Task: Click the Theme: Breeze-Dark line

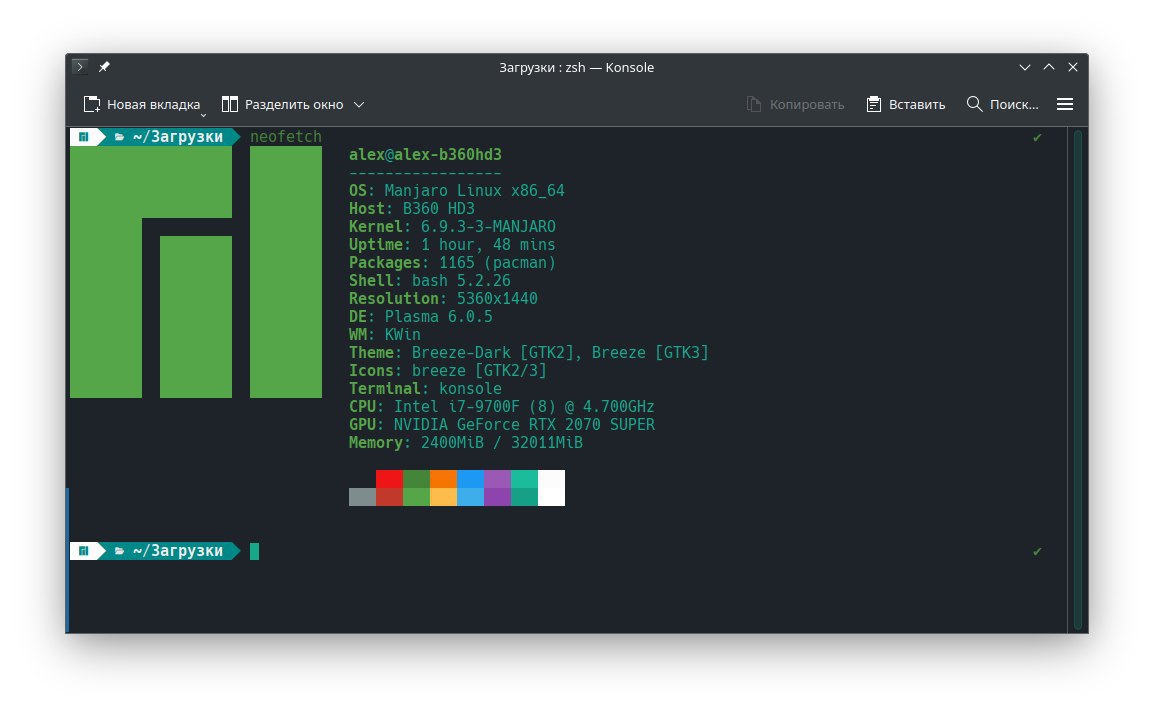Action: click(x=529, y=353)
